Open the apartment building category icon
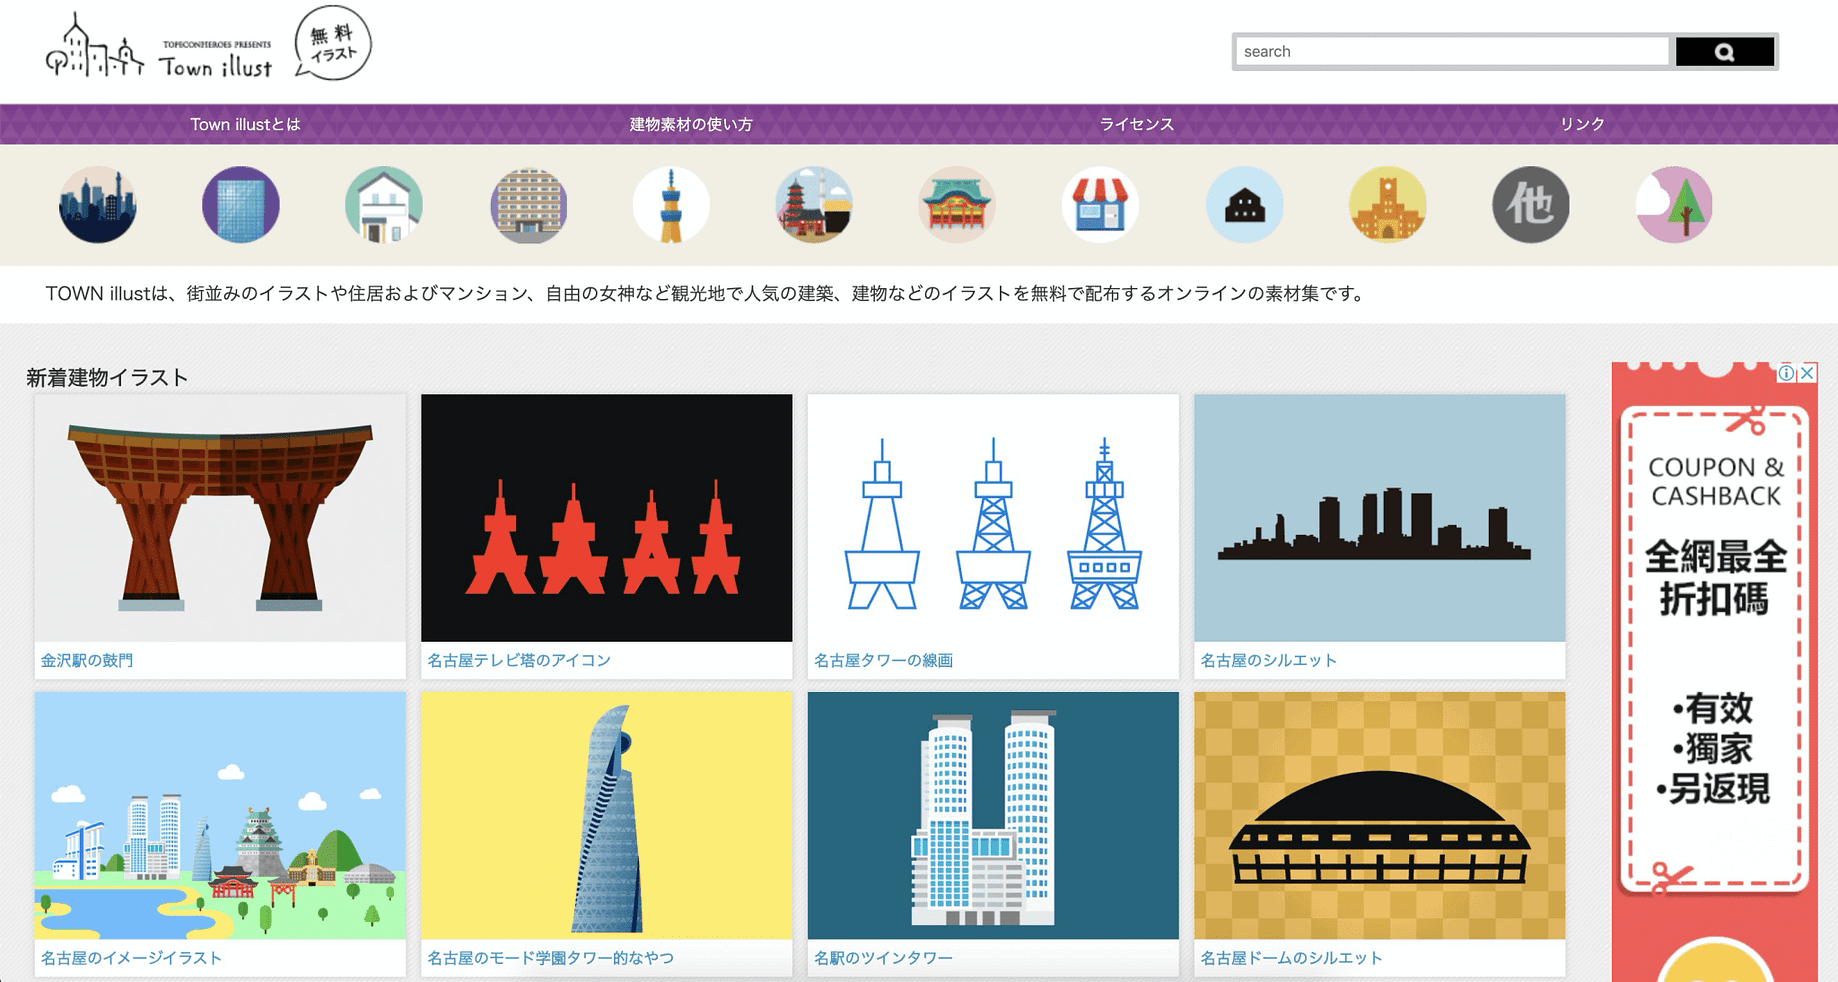 coord(529,205)
